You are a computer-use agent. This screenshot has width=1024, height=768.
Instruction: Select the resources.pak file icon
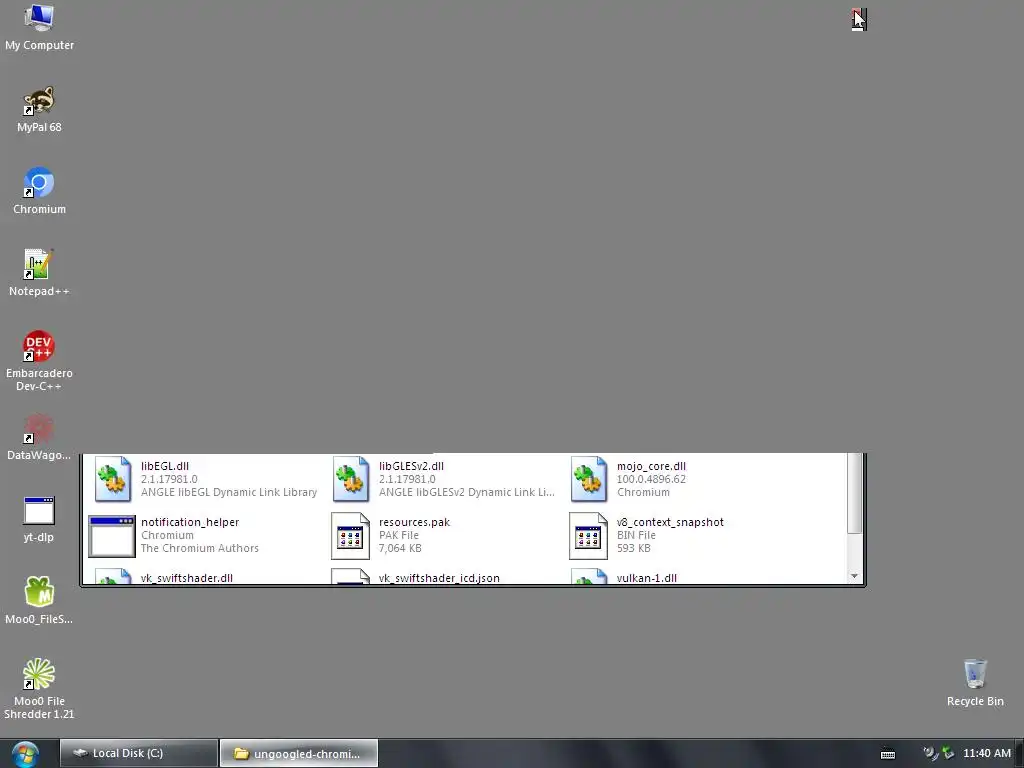[x=351, y=536]
